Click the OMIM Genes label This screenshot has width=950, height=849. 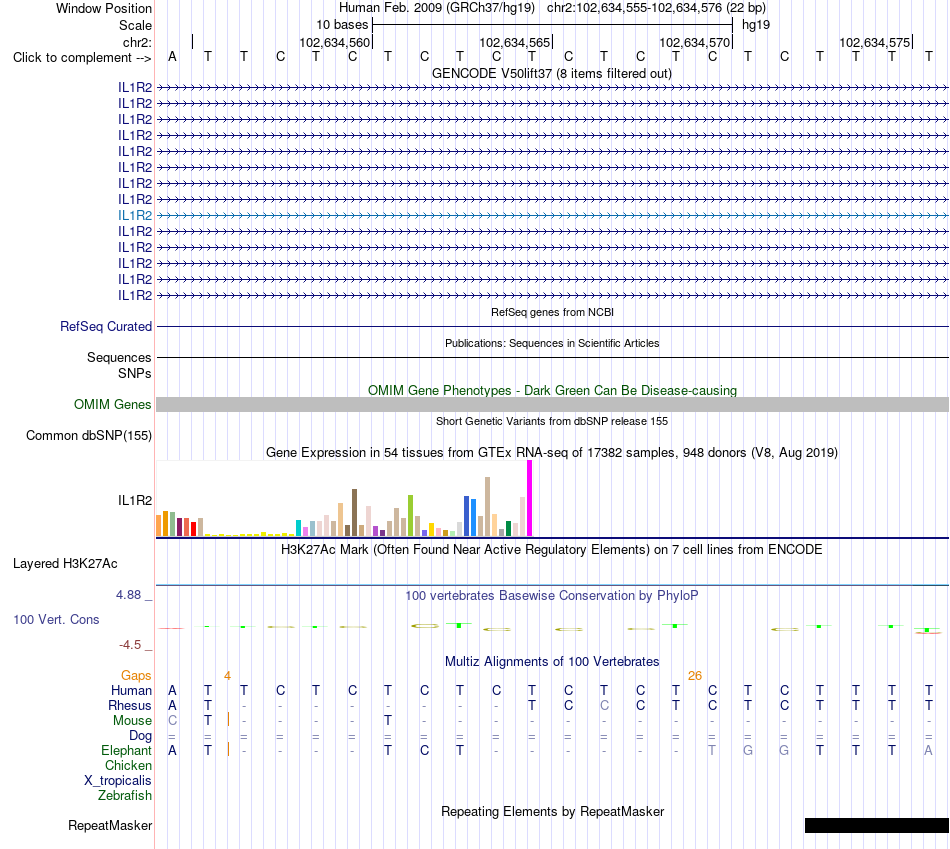click(x=112, y=404)
